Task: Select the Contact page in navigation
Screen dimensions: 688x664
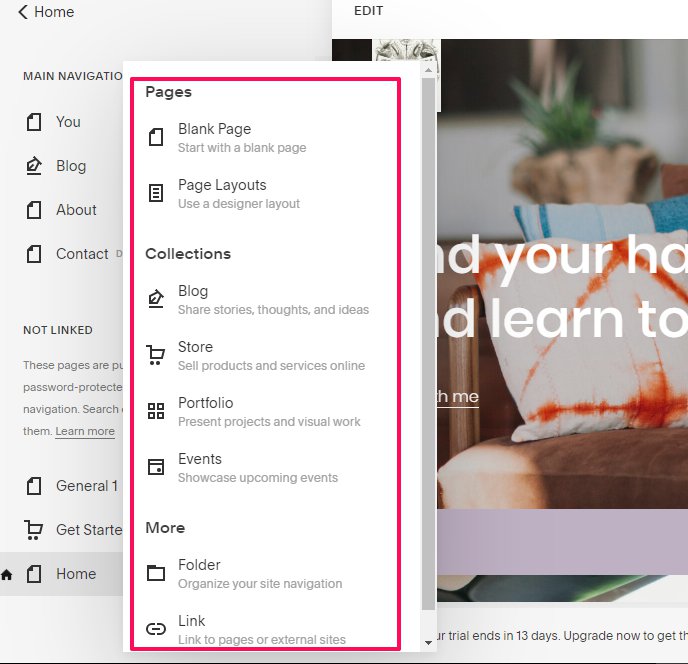Action: click(82, 254)
